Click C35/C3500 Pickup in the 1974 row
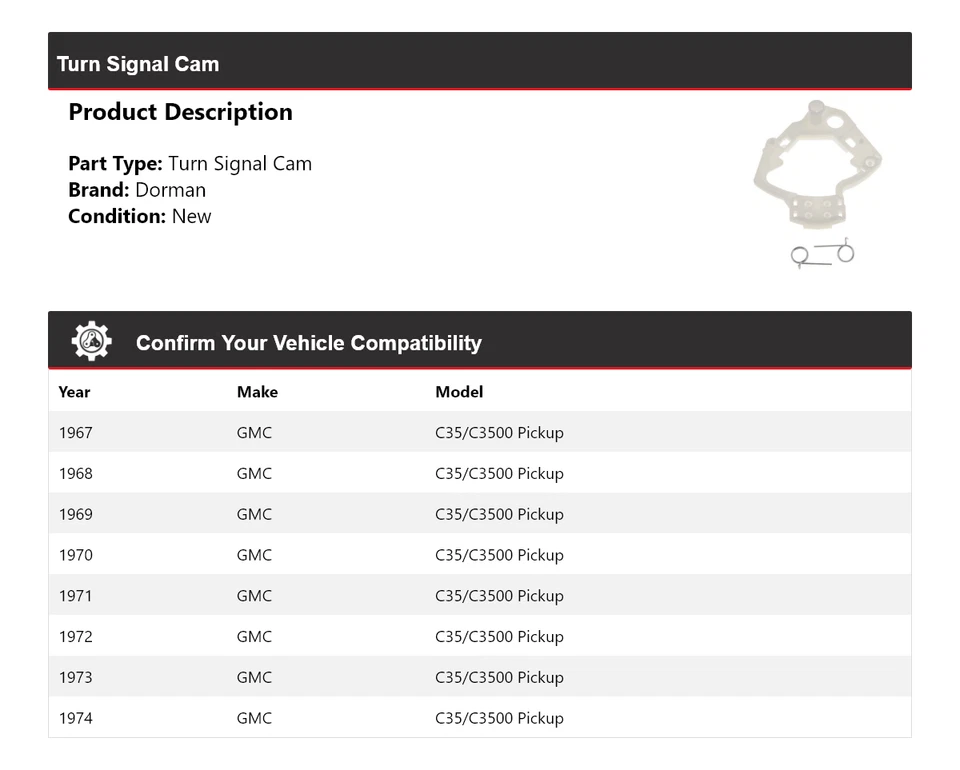 pos(499,718)
